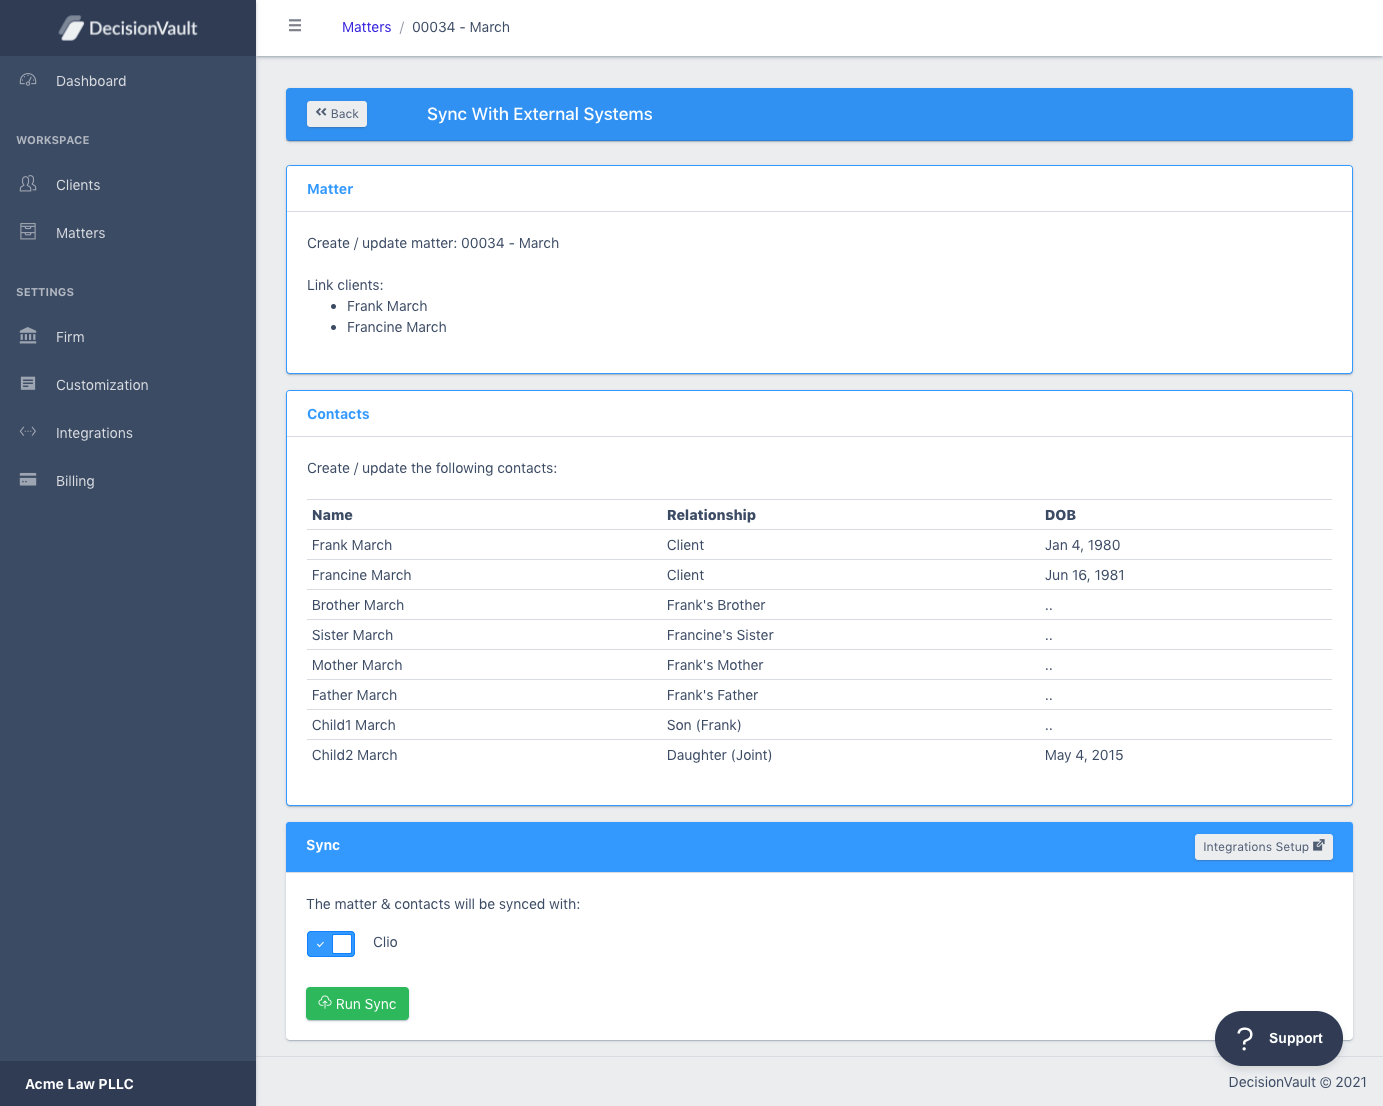Click the Firm building icon

pos(28,336)
